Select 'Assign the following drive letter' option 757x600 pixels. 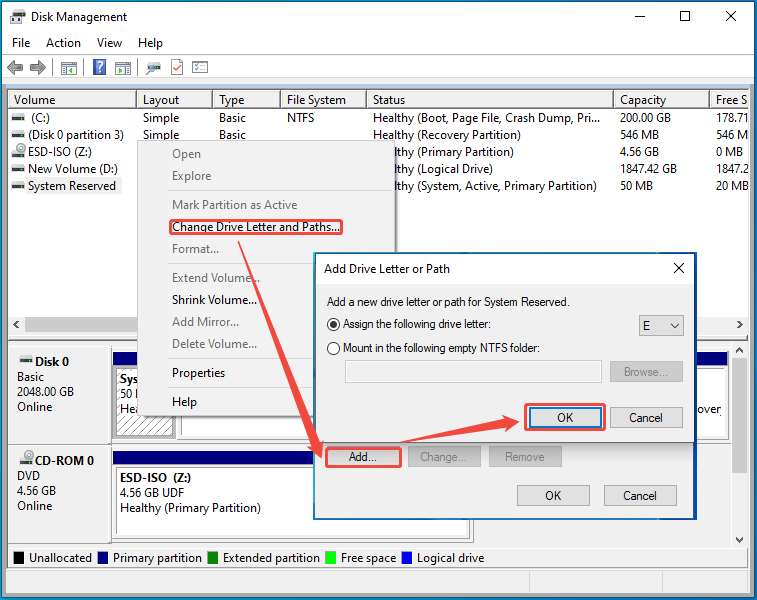tap(334, 325)
